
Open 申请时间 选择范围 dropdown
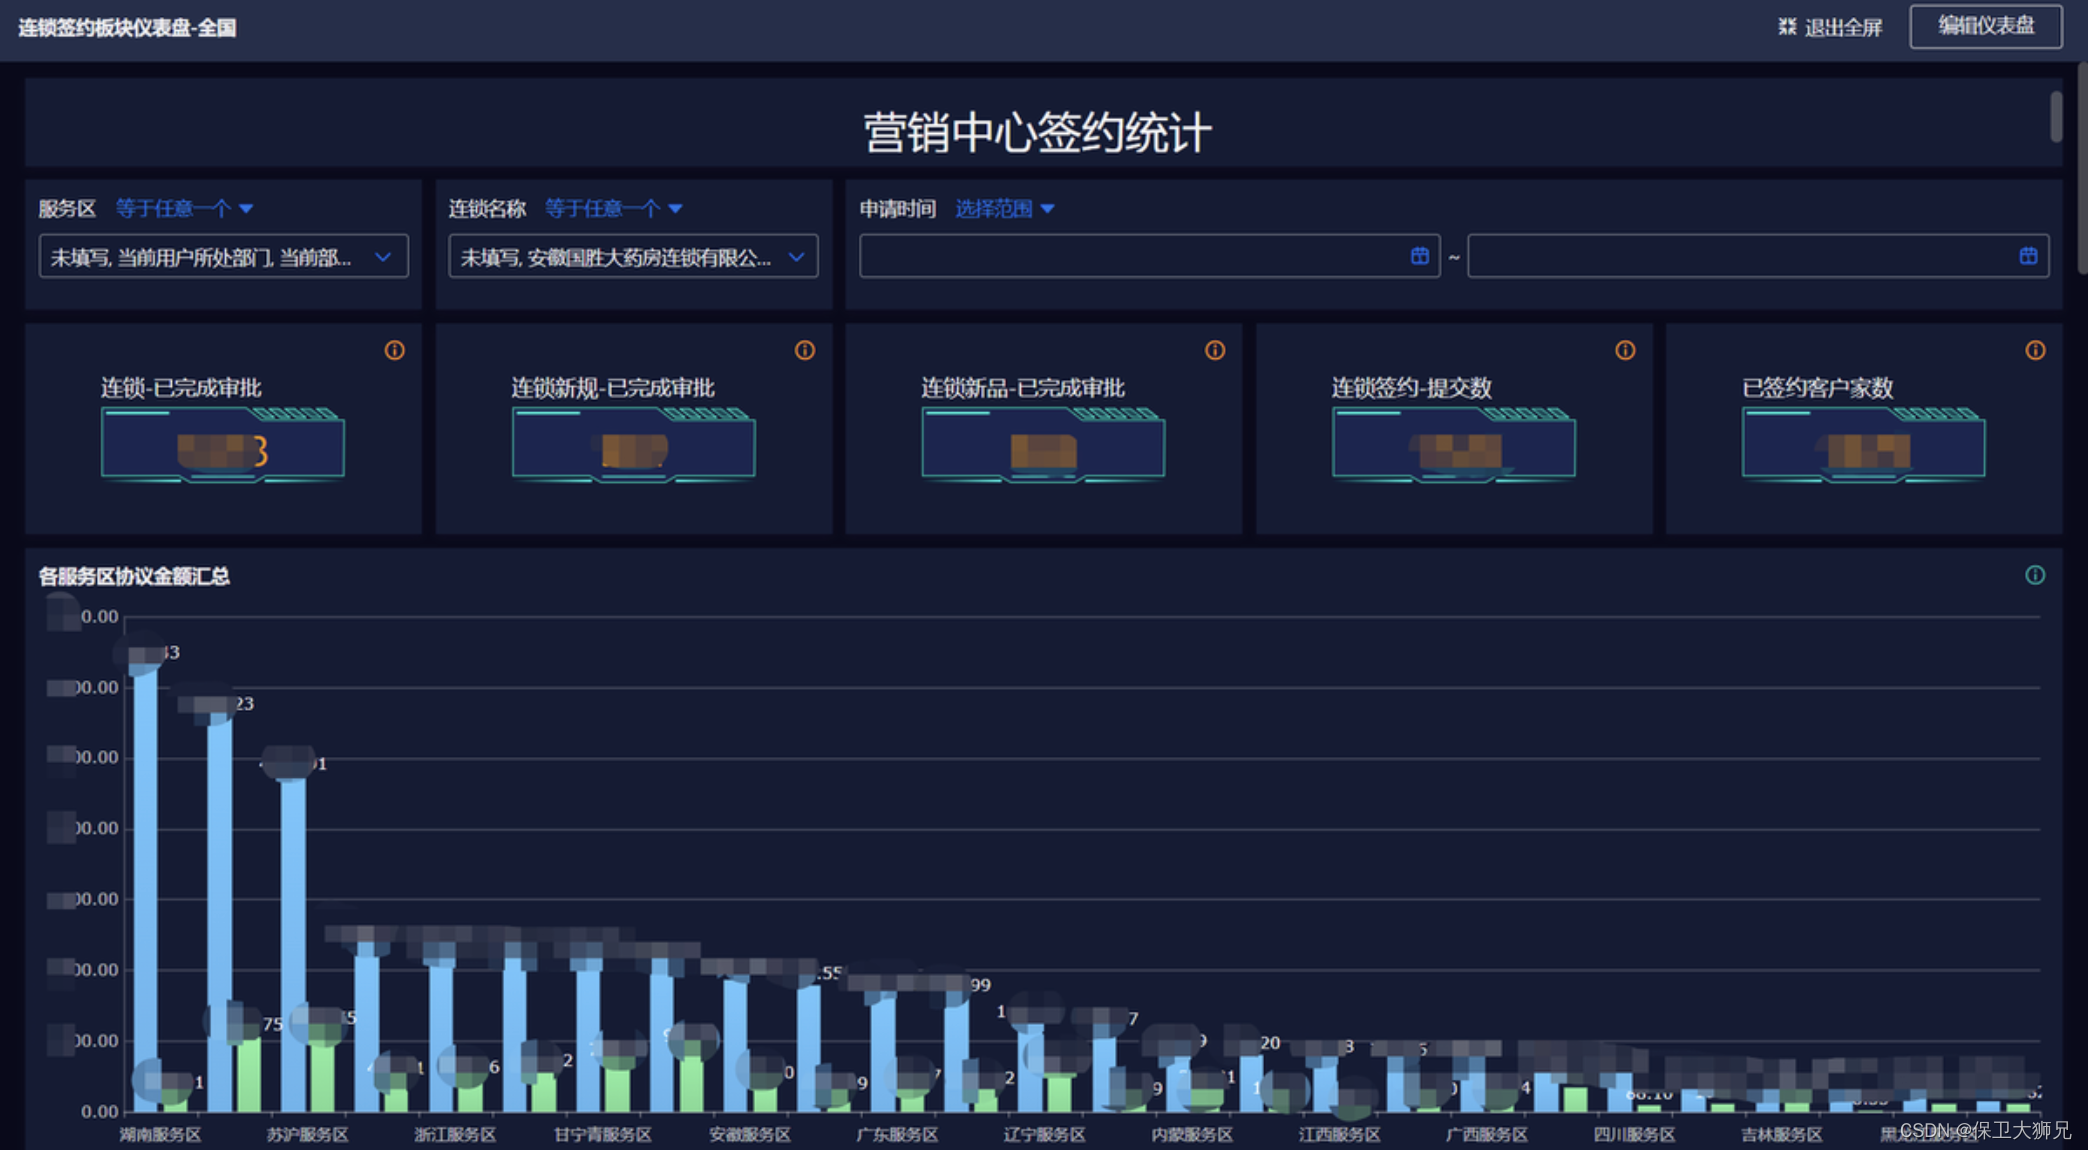1004,208
